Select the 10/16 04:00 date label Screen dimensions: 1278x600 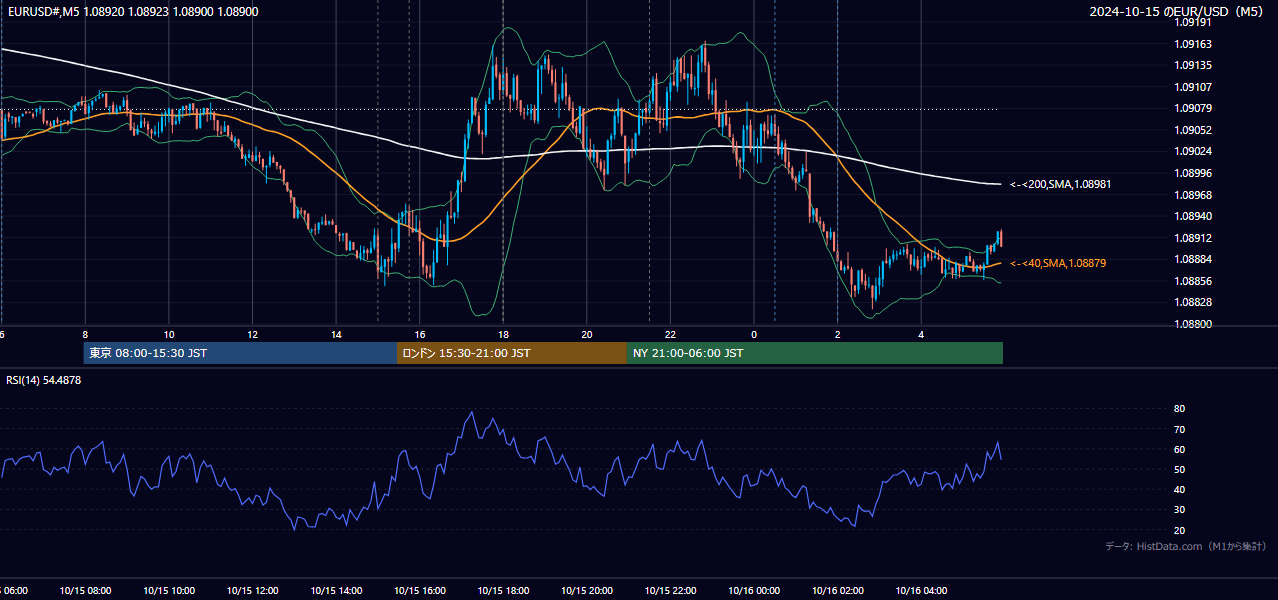921,591
